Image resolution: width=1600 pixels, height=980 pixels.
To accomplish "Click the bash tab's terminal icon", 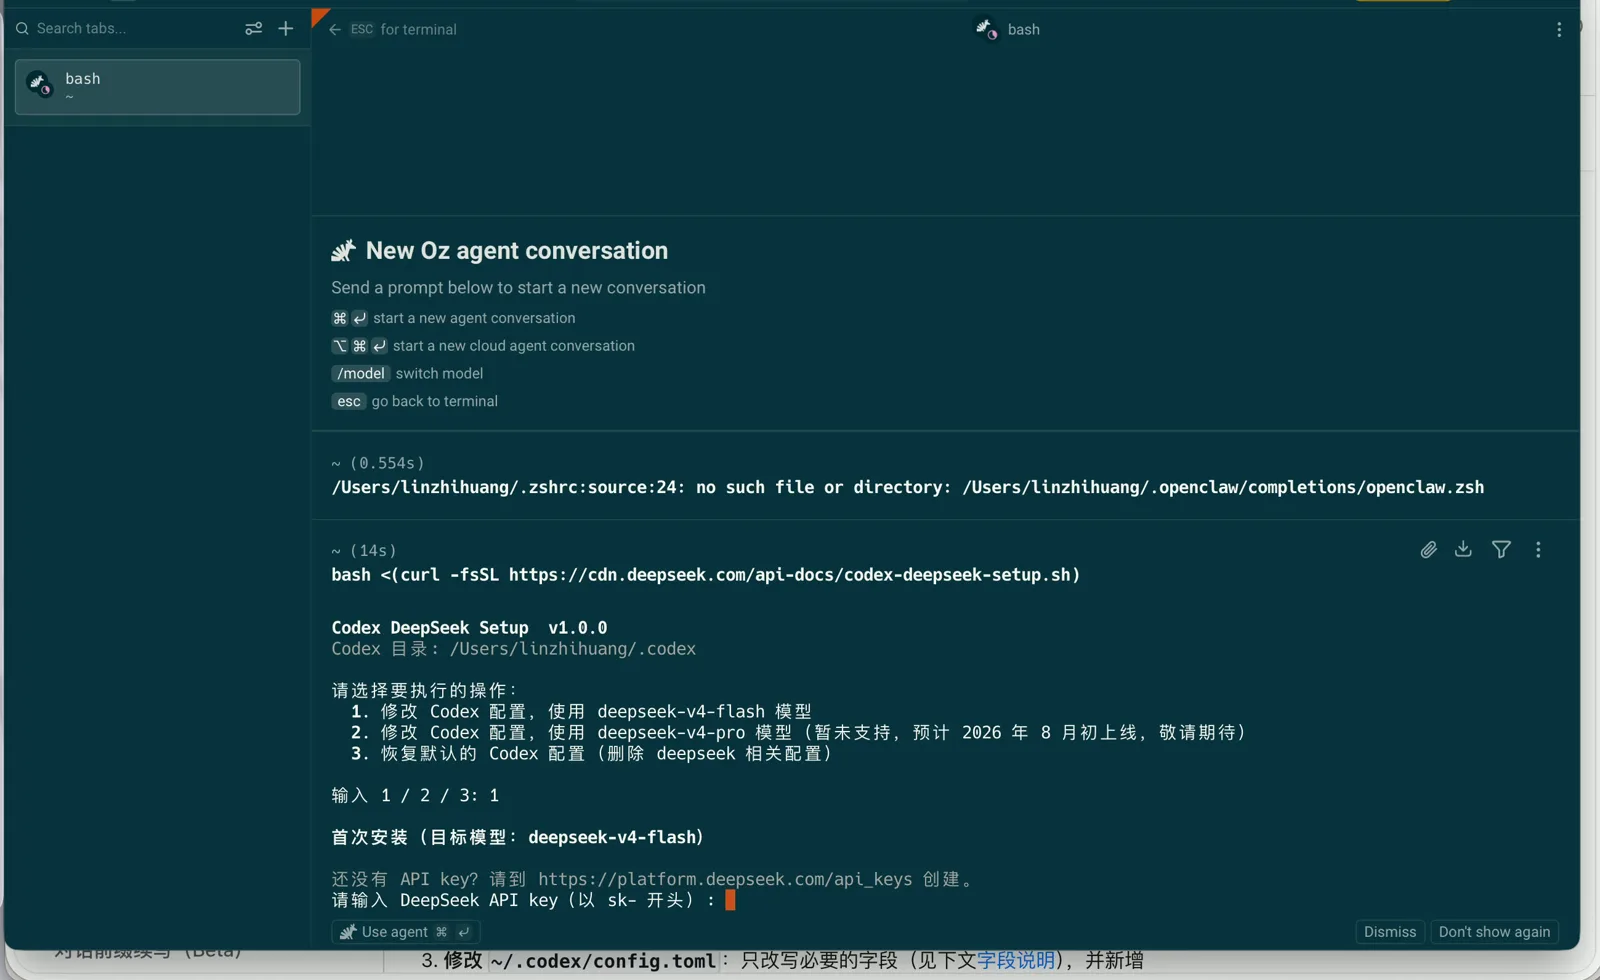I will coord(40,84).
